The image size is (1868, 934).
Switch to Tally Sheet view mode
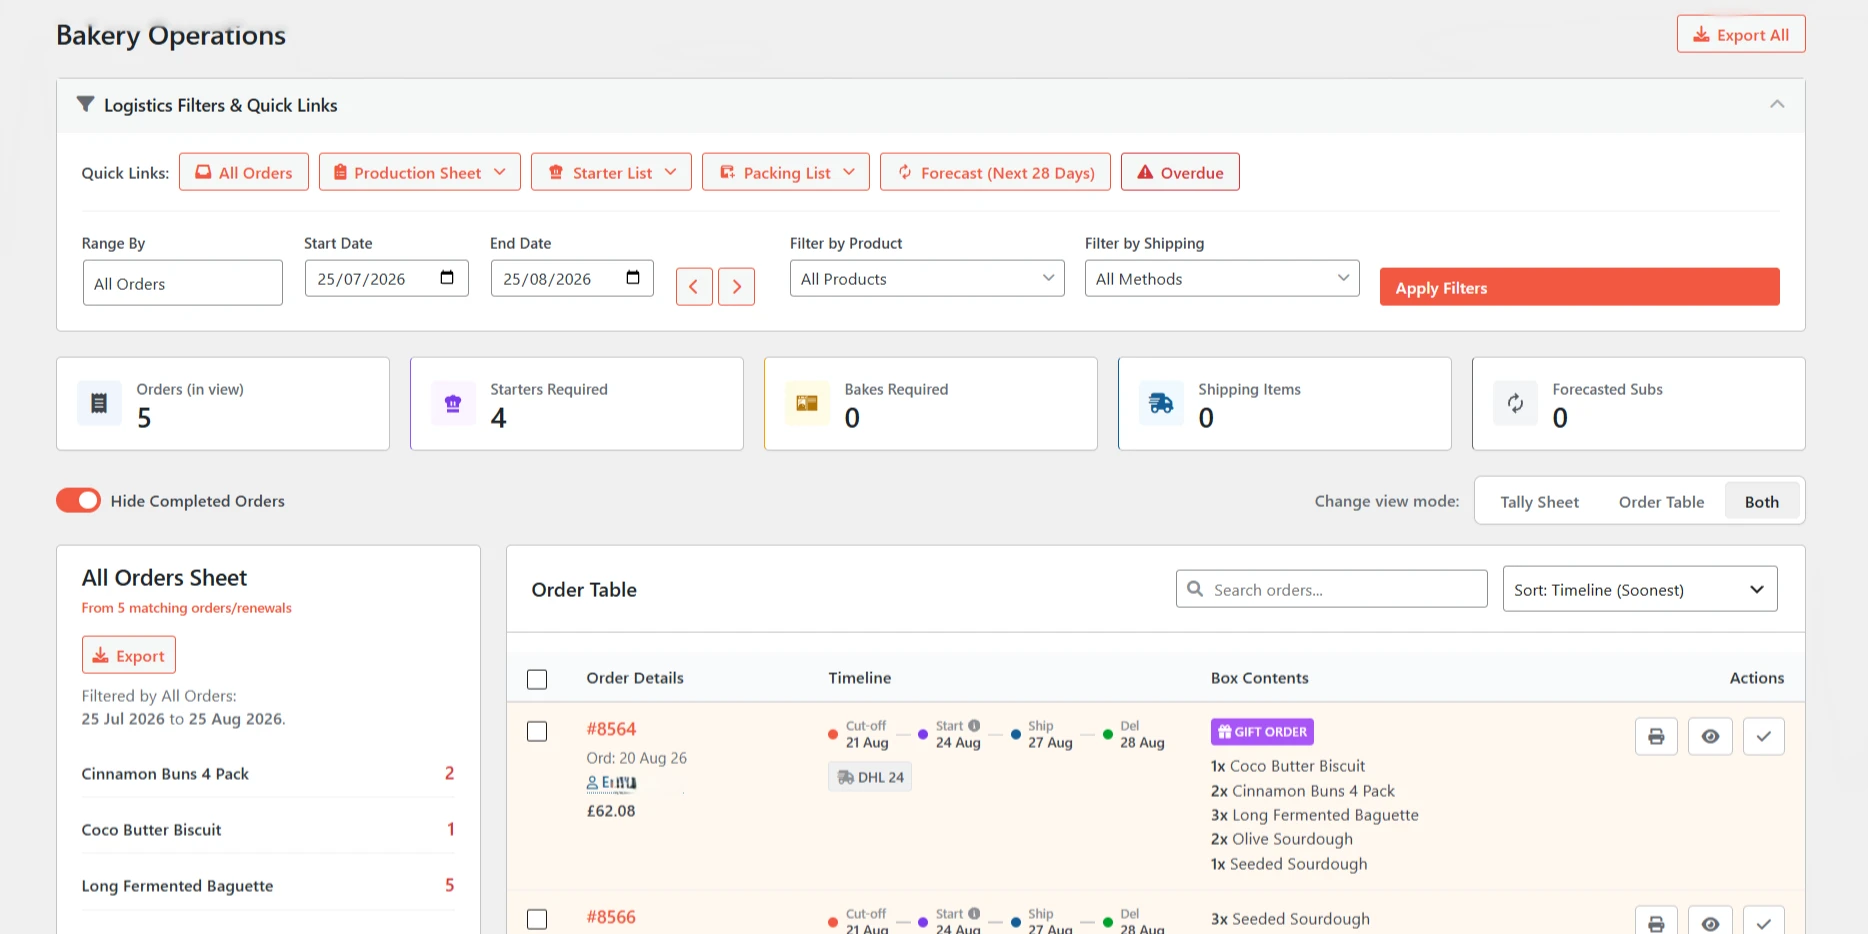point(1539,501)
